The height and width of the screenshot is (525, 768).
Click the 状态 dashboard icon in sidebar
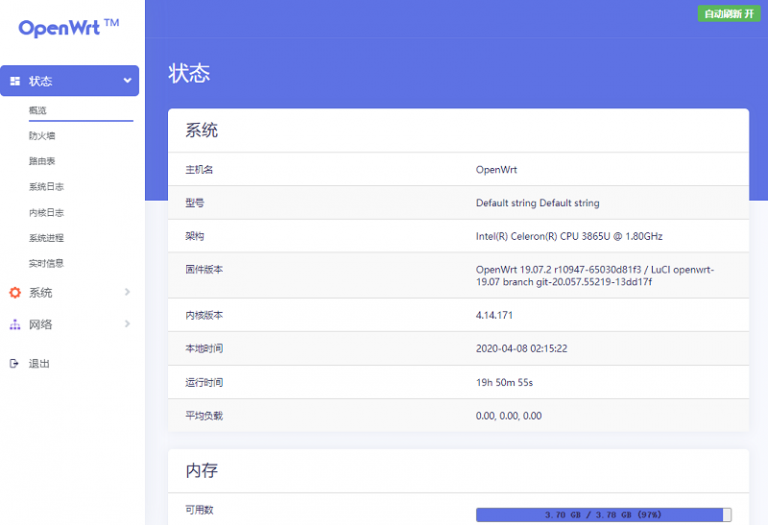click(x=15, y=81)
